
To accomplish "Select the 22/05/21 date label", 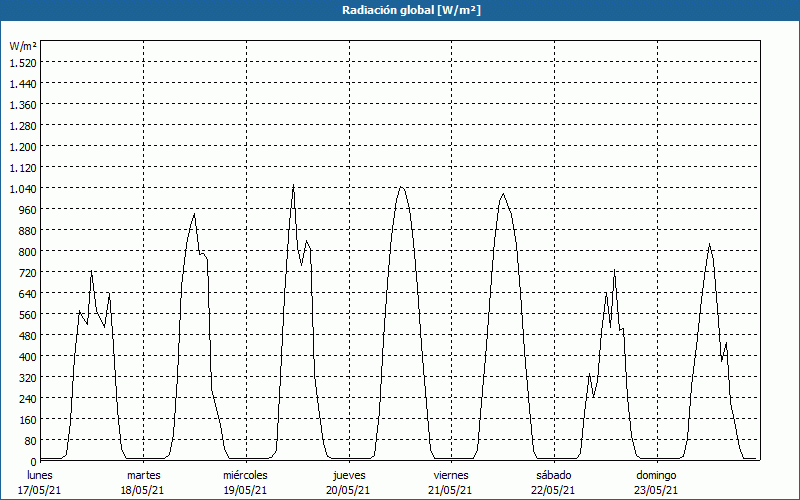I will pyautogui.click(x=553, y=490).
